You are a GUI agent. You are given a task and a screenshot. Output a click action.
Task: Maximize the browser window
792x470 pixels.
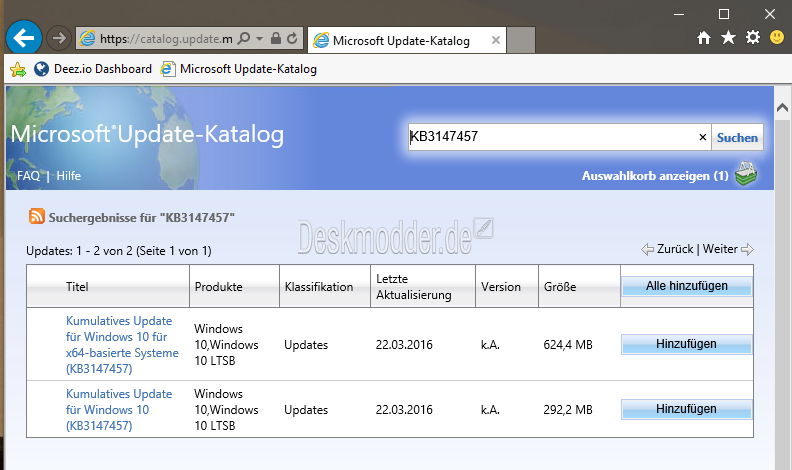click(724, 14)
